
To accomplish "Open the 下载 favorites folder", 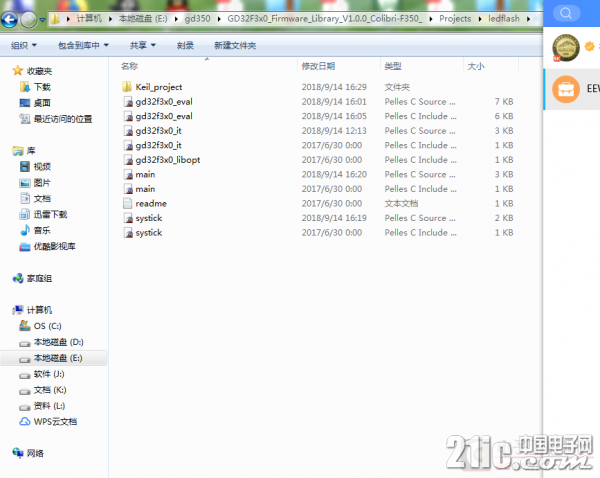I will click(42, 87).
